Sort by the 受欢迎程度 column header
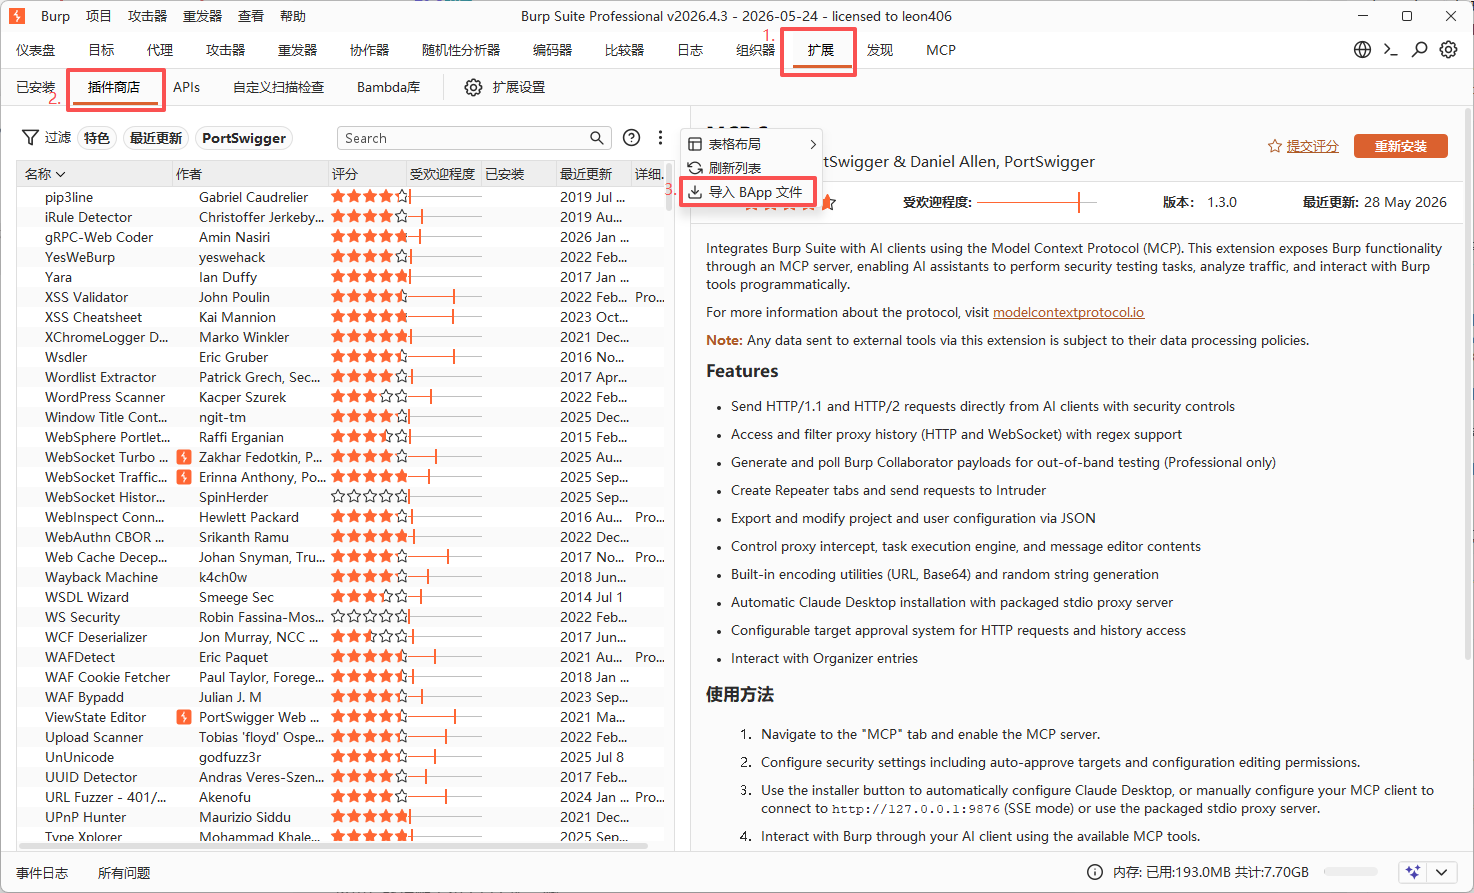The width and height of the screenshot is (1474, 893). pyautogui.click(x=443, y=174)
